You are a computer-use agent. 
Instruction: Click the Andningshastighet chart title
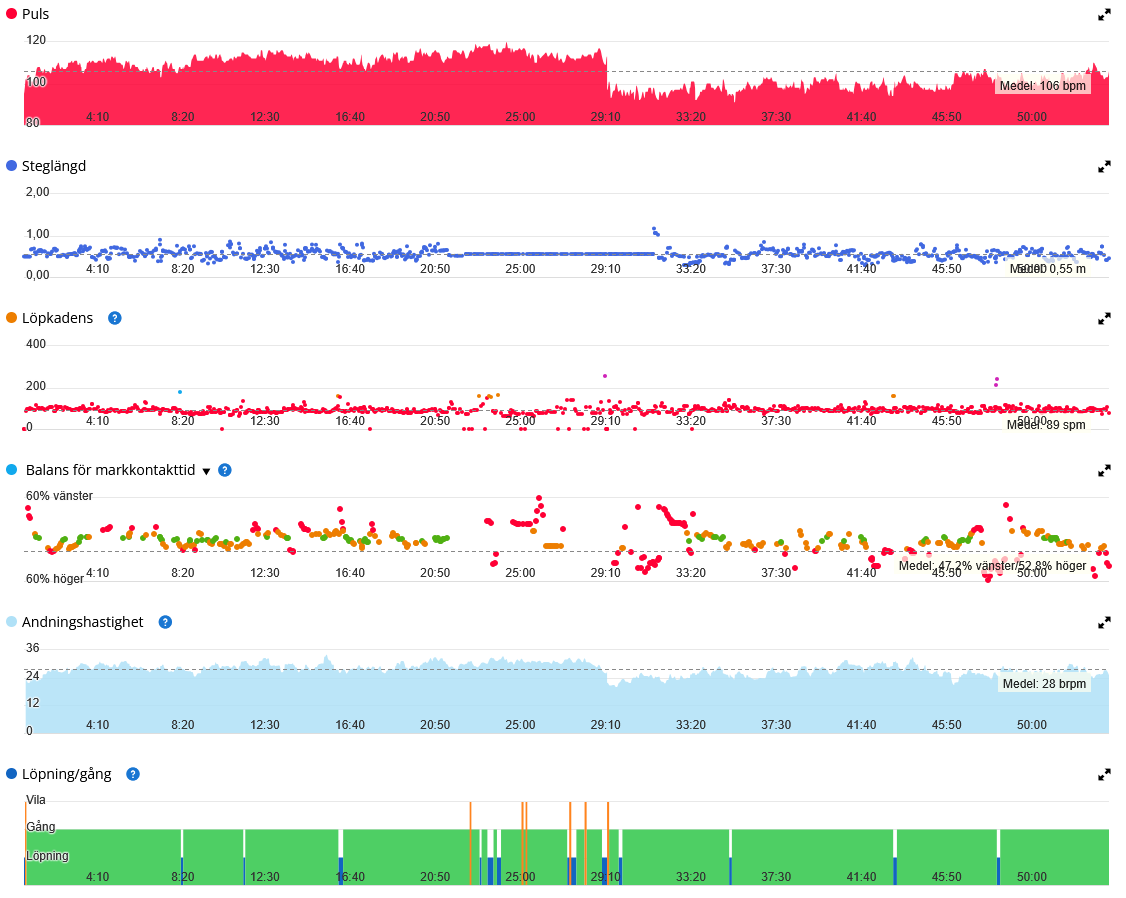pos(83,622)
